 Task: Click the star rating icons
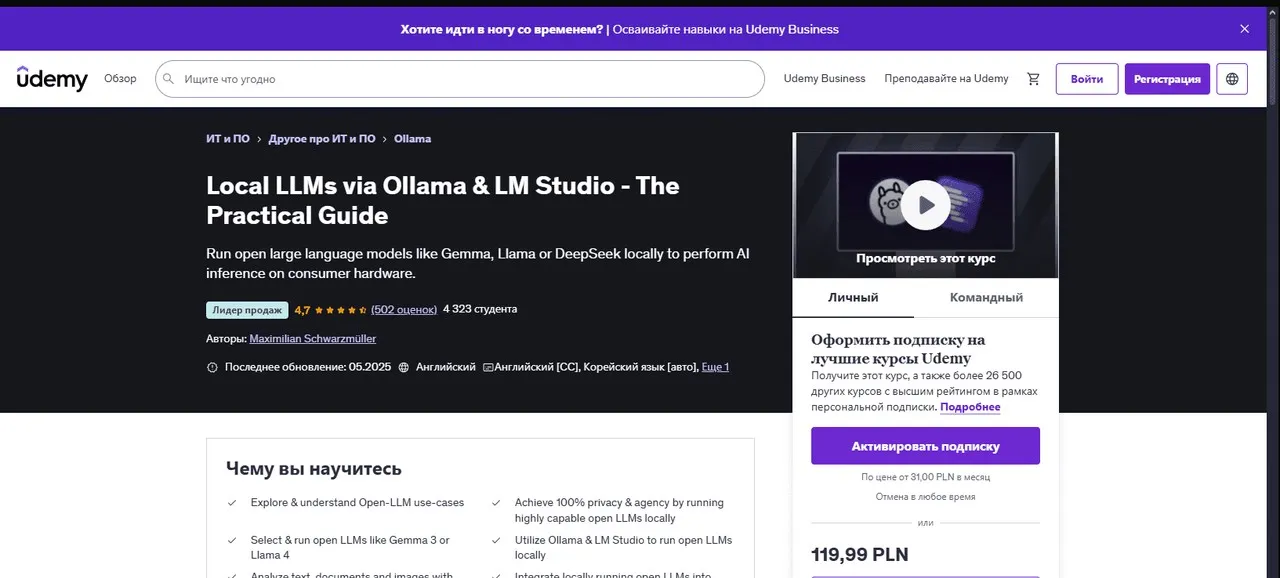point(341,310)
